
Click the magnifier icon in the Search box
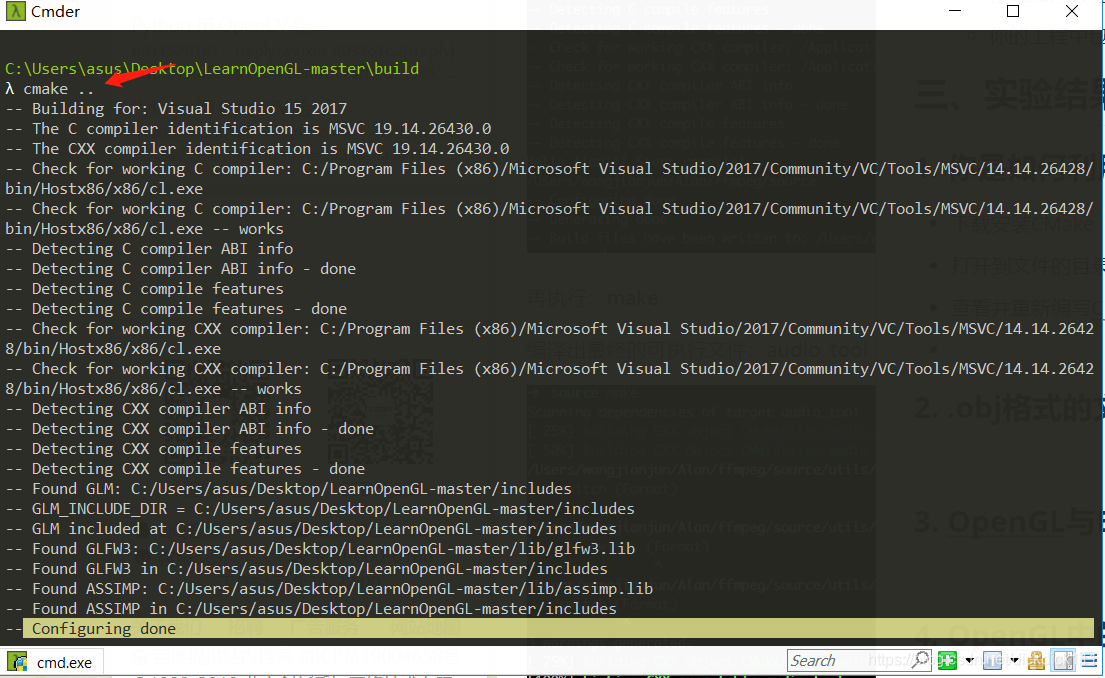tap(920, 660)
